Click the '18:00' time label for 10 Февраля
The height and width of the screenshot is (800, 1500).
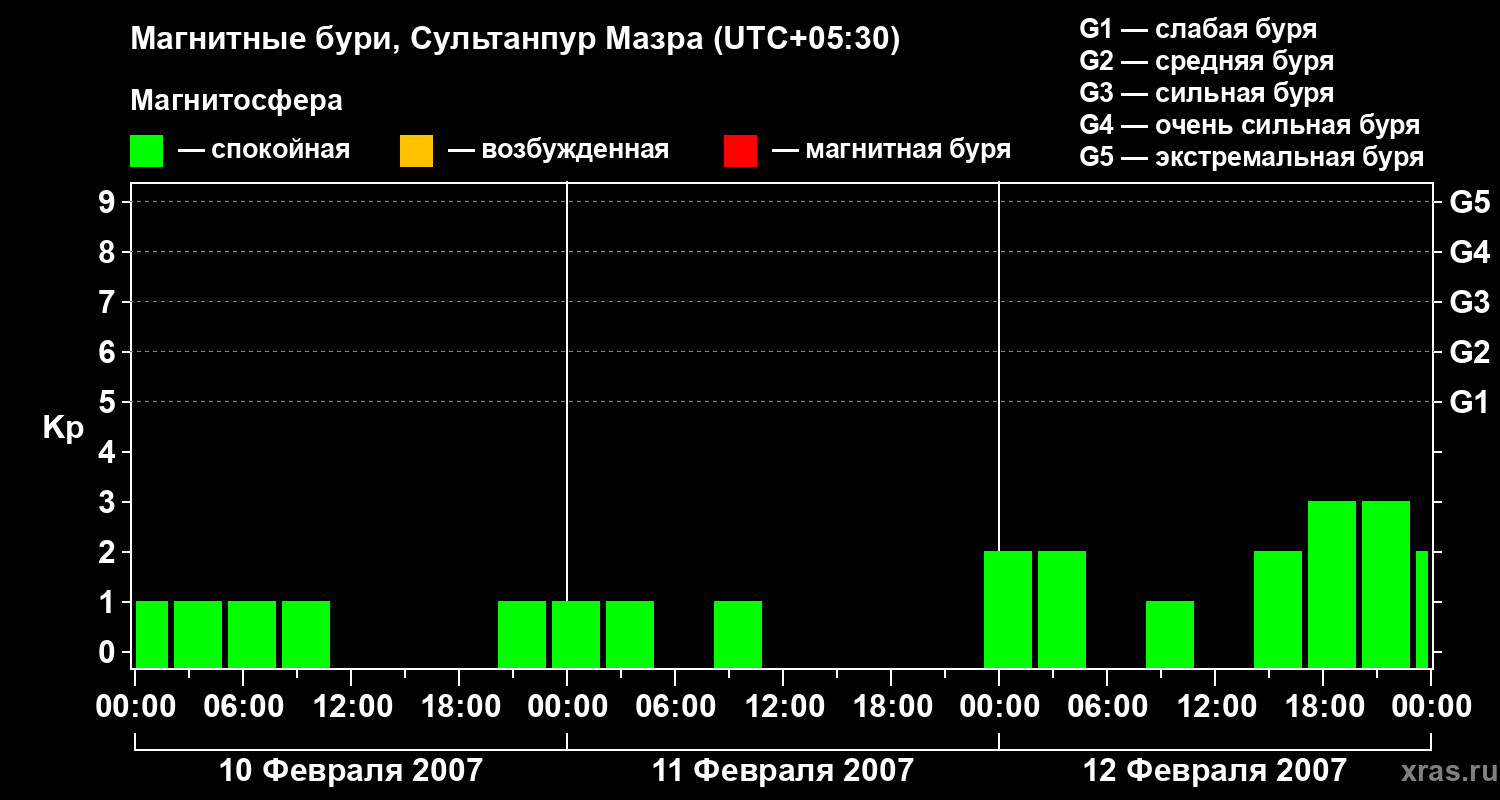click(x=459, y=707)
